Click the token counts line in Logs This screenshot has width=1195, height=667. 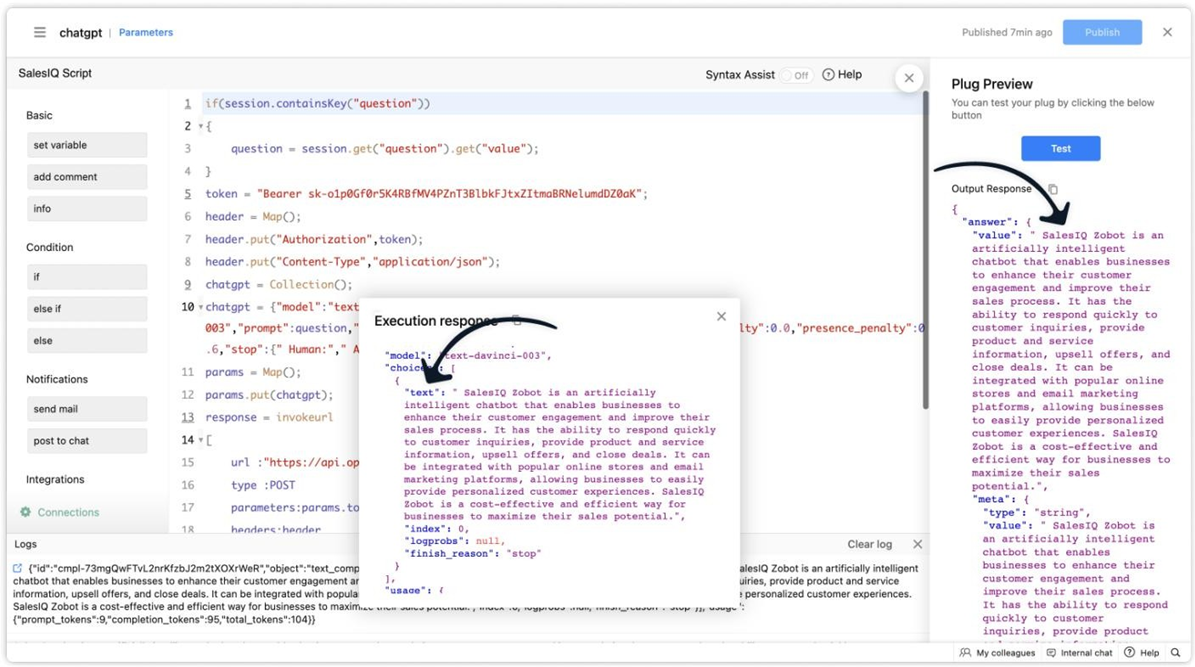[164, 620]
